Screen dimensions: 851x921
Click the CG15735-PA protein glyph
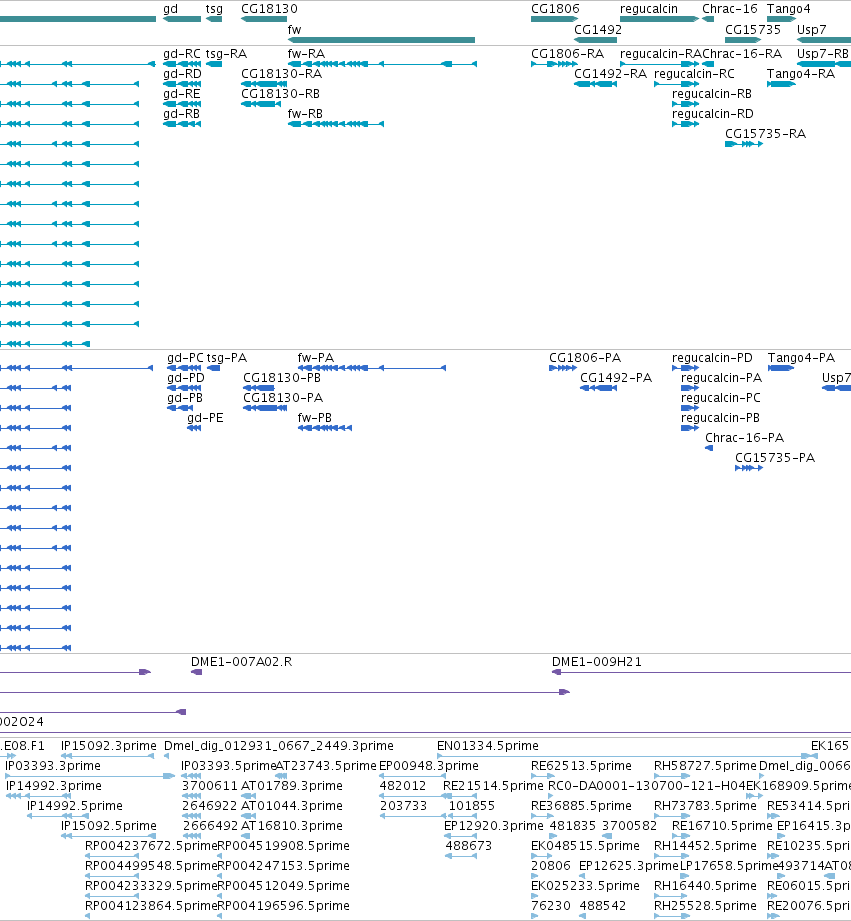click(x=749, y=468)
